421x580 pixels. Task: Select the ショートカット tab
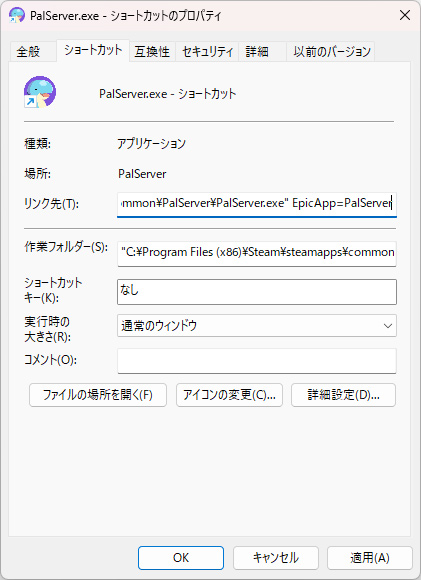click(x=93, y=50)
